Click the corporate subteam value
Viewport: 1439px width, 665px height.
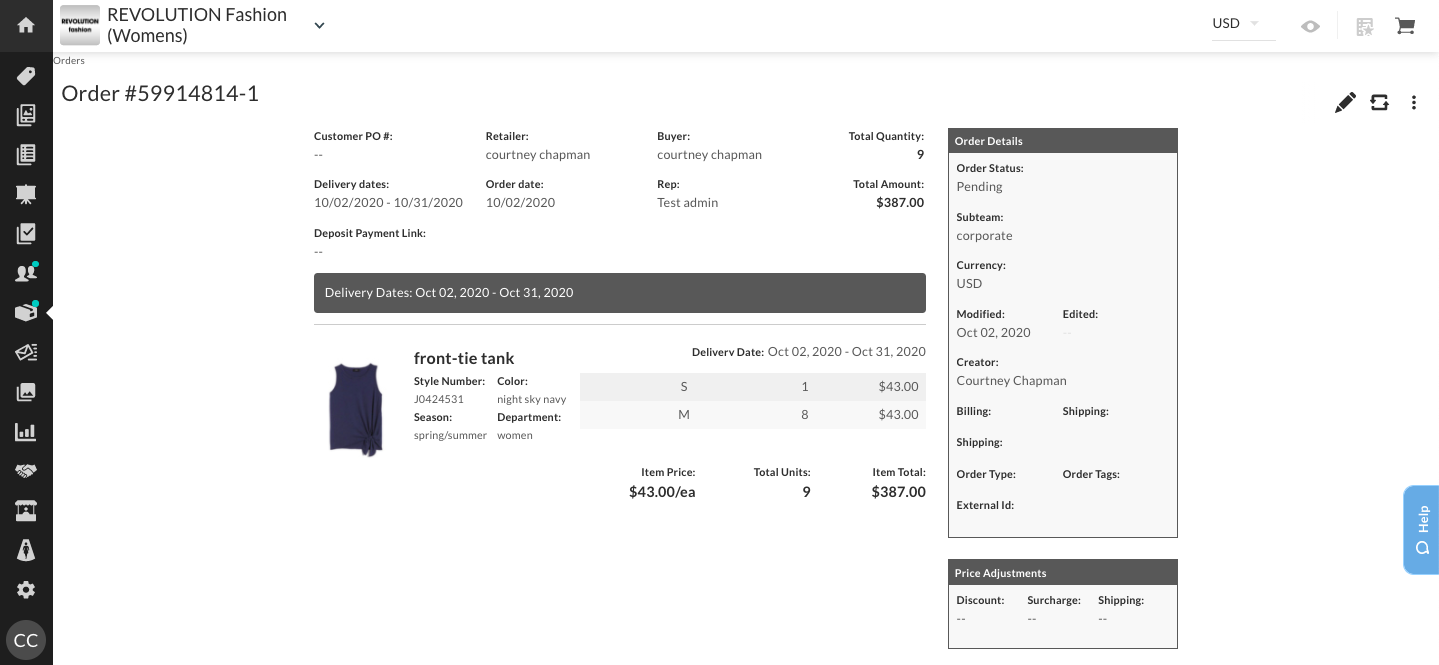(984, 236)
